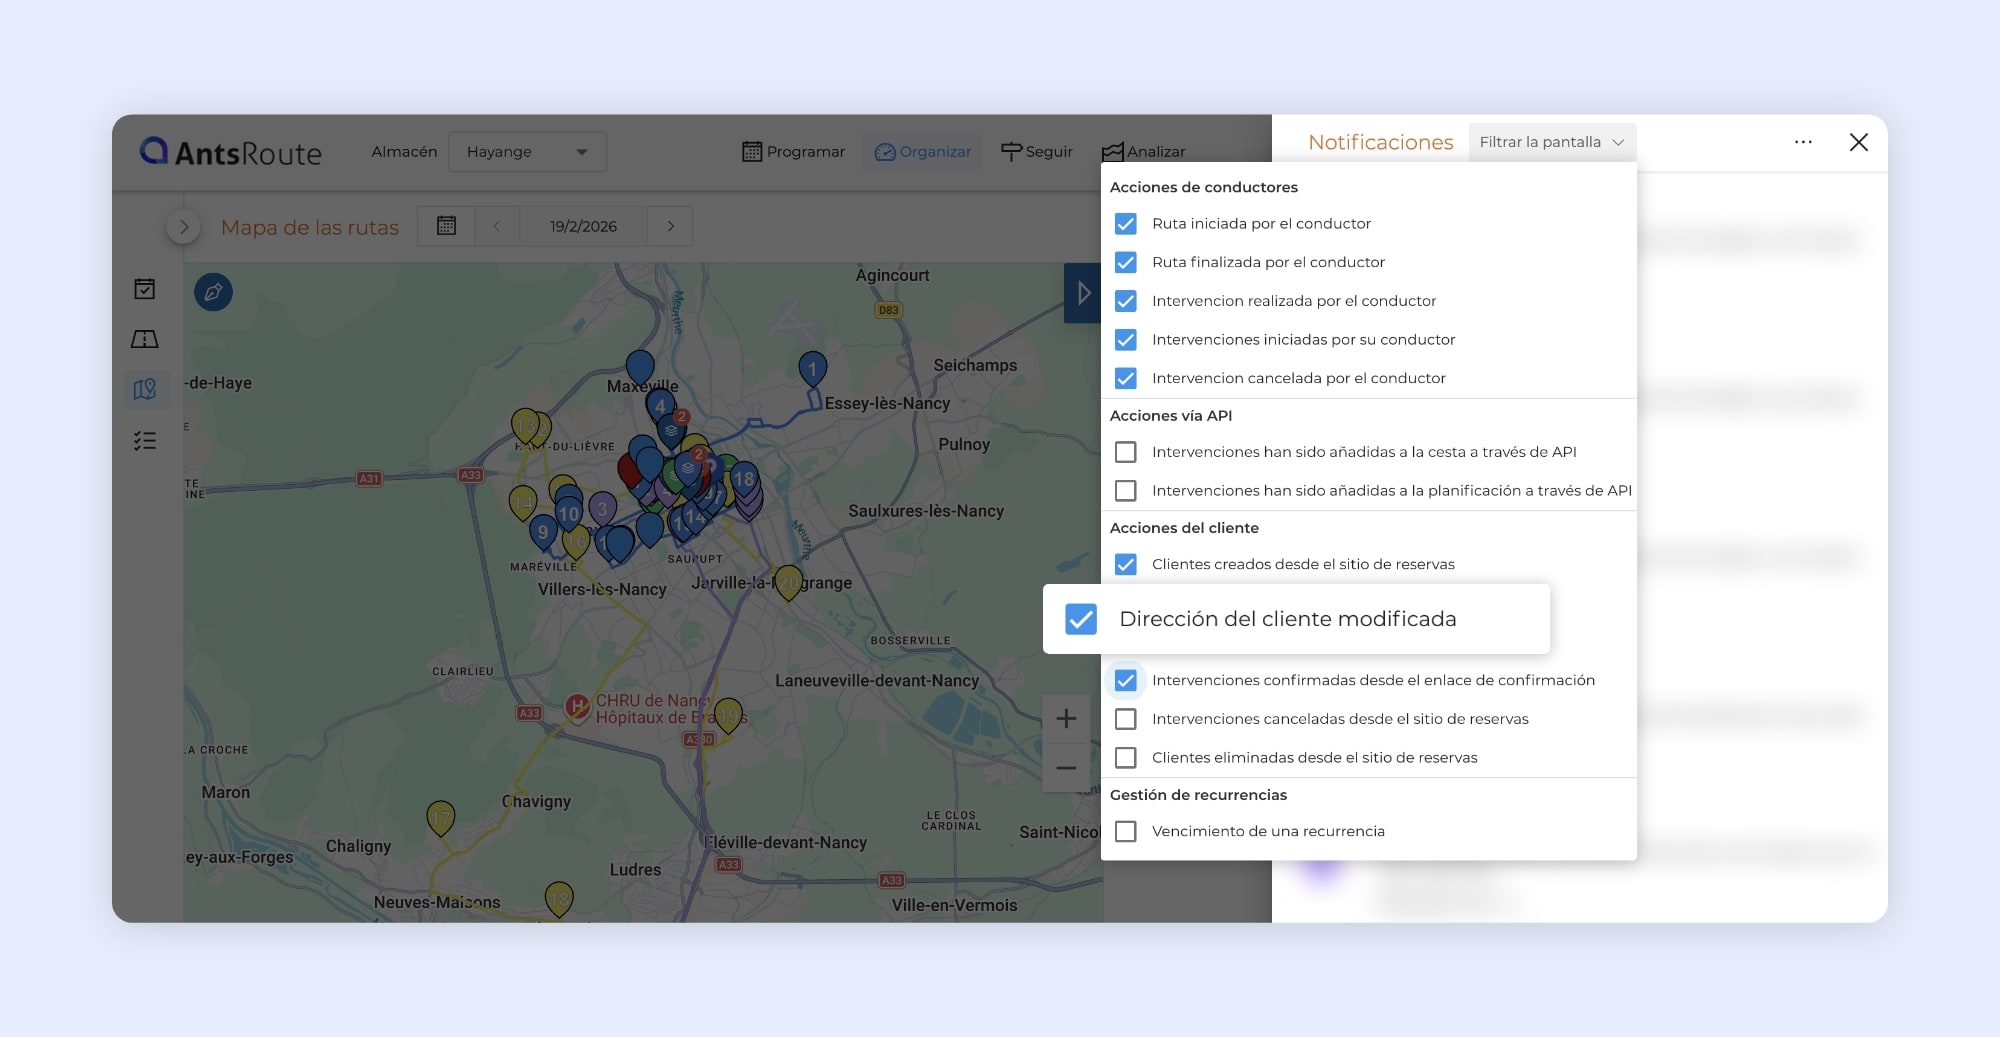2000x1038 pixels.
Task: Click the blue pen edit icon on map
Action: (213, 292)
